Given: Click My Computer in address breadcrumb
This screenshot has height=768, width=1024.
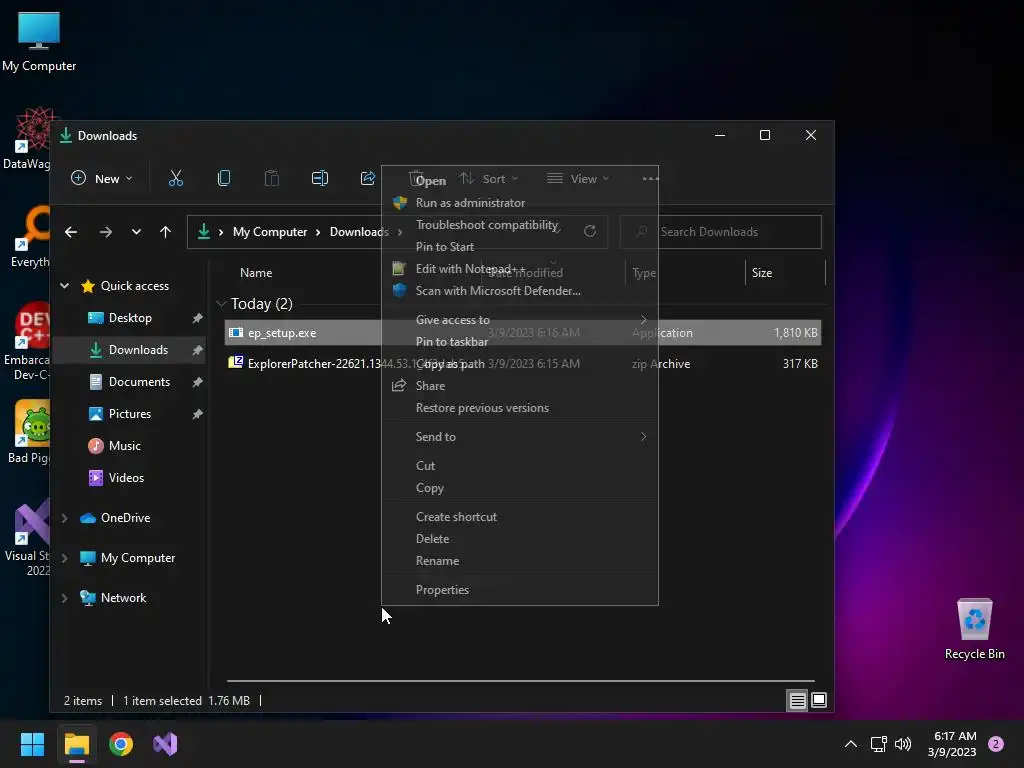Looking at the screenshot, I should tap(270, 232).
